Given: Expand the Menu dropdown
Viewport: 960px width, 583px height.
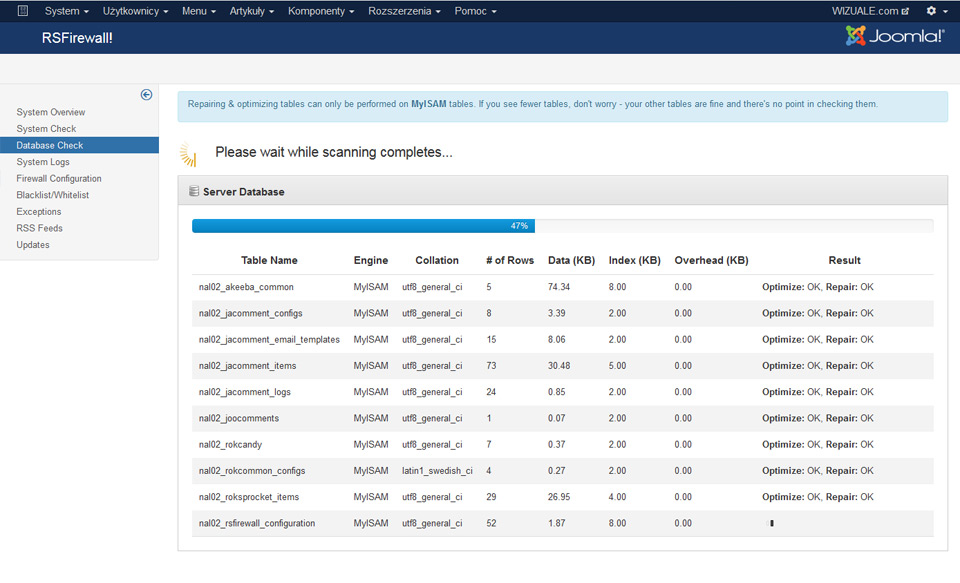Looking at the screenshot, I should pos(199,11).
